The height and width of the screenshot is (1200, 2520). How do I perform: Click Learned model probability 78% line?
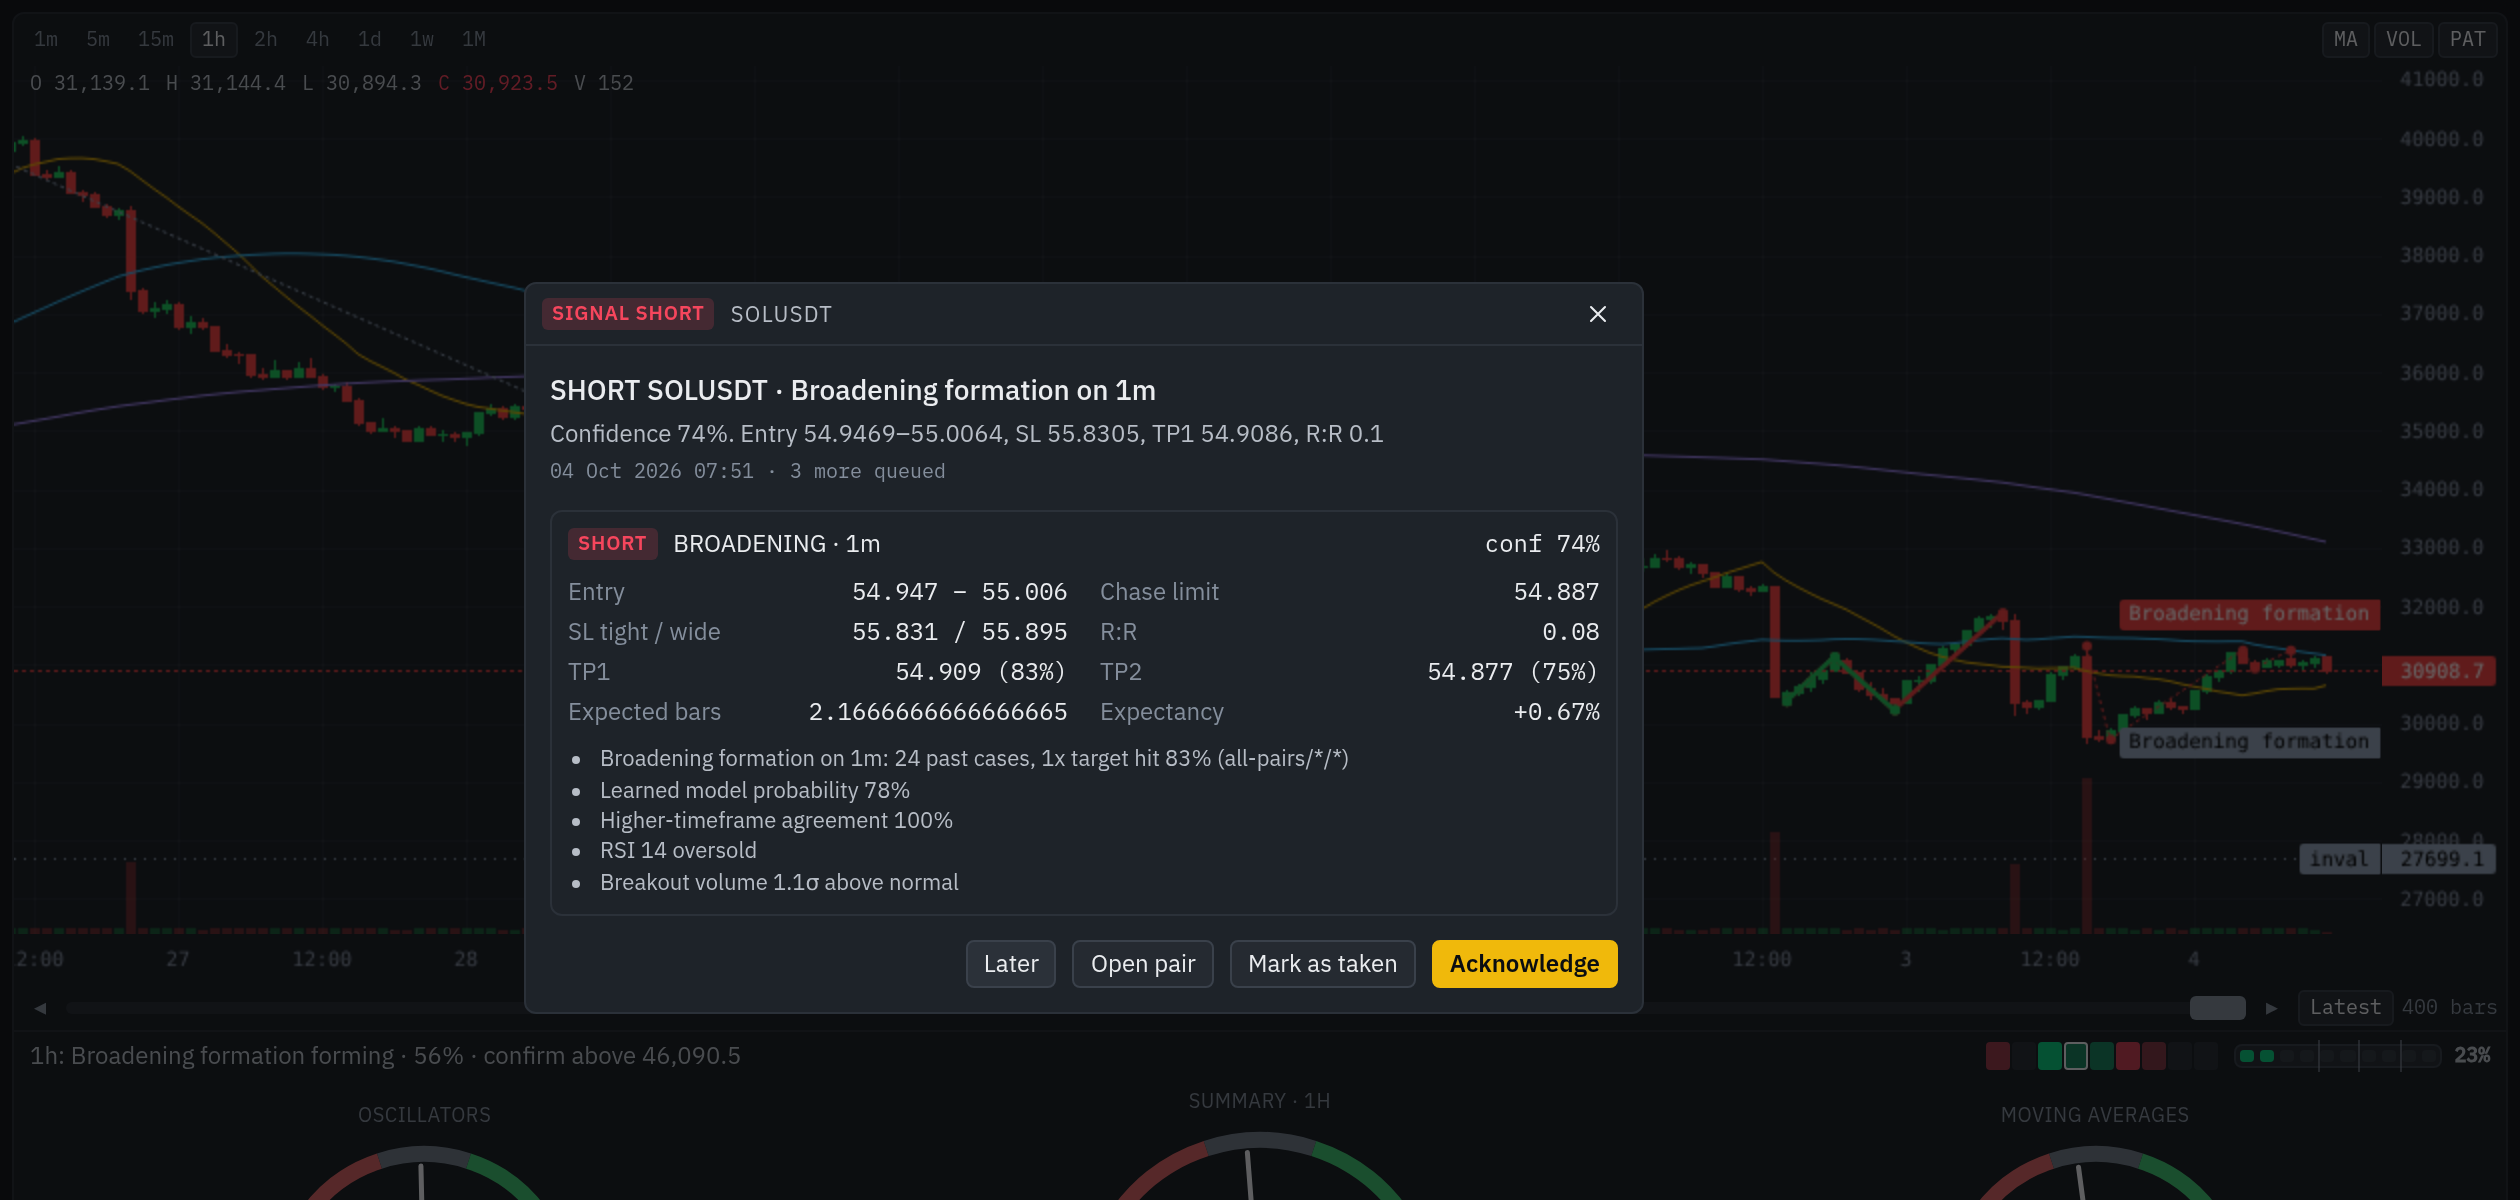tap(755, 790)
